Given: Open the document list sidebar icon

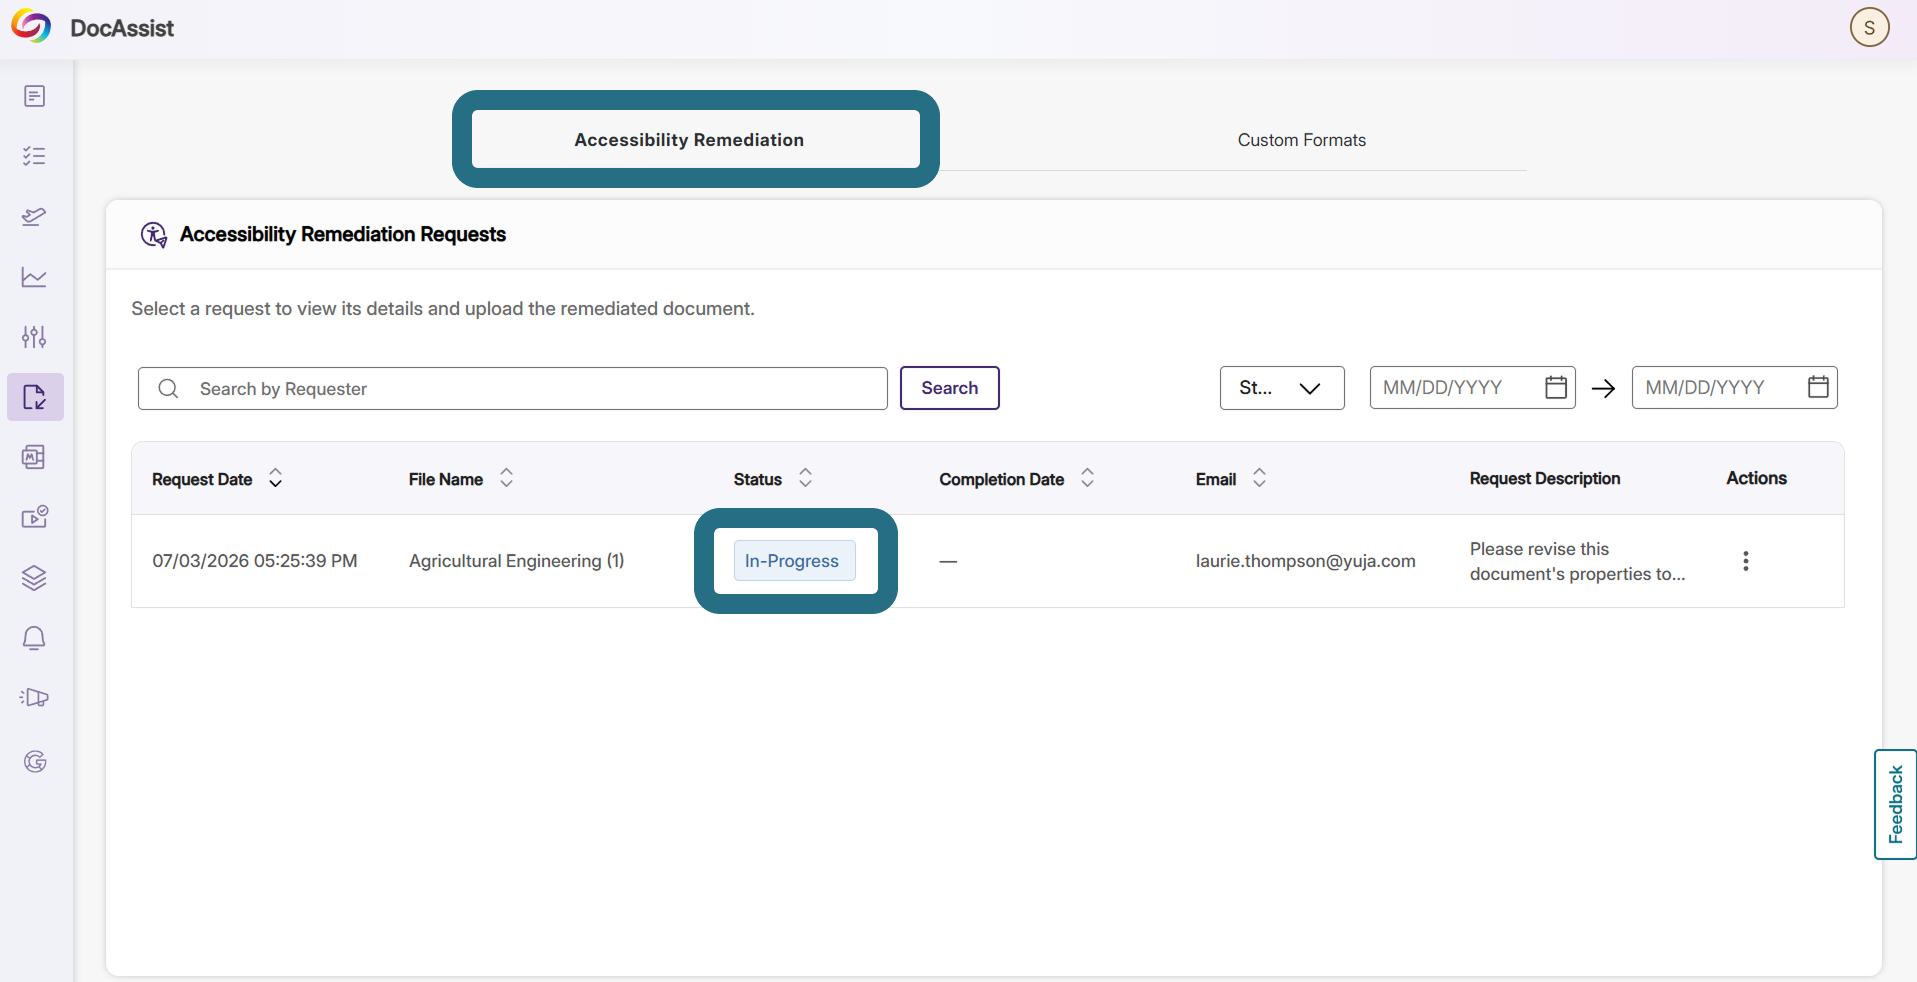Looking at the screenshot, I should pos(35,96).
